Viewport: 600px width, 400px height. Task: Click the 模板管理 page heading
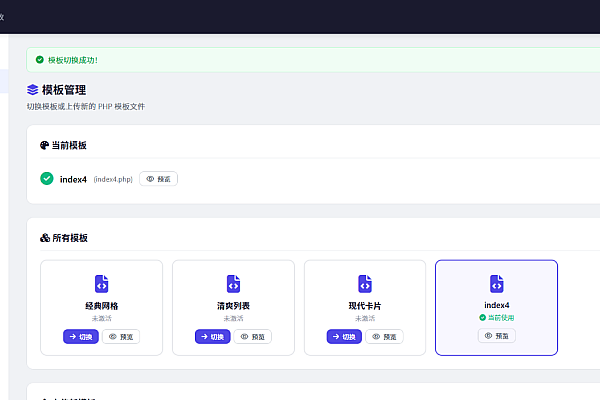point(64,90)
